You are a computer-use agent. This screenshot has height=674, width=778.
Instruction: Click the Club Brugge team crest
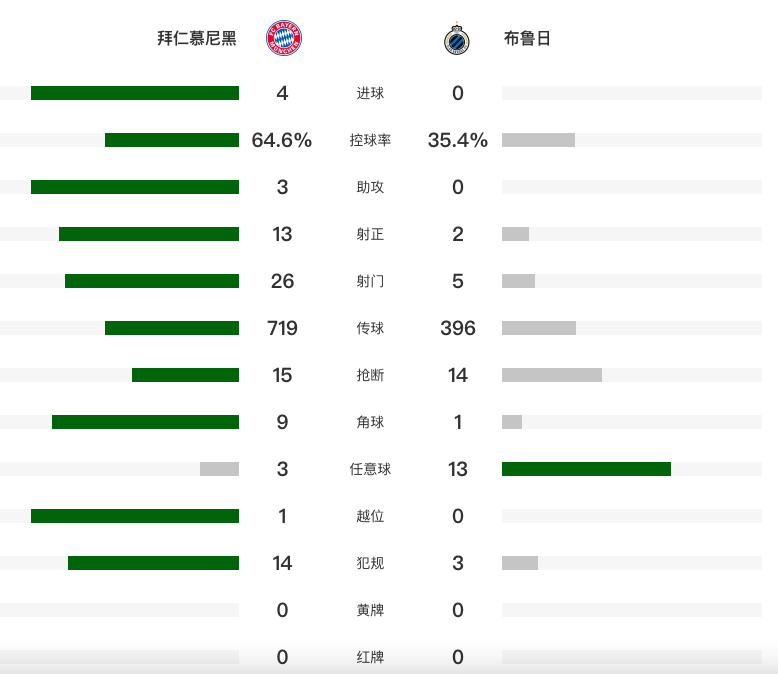[x=458, y=39]
